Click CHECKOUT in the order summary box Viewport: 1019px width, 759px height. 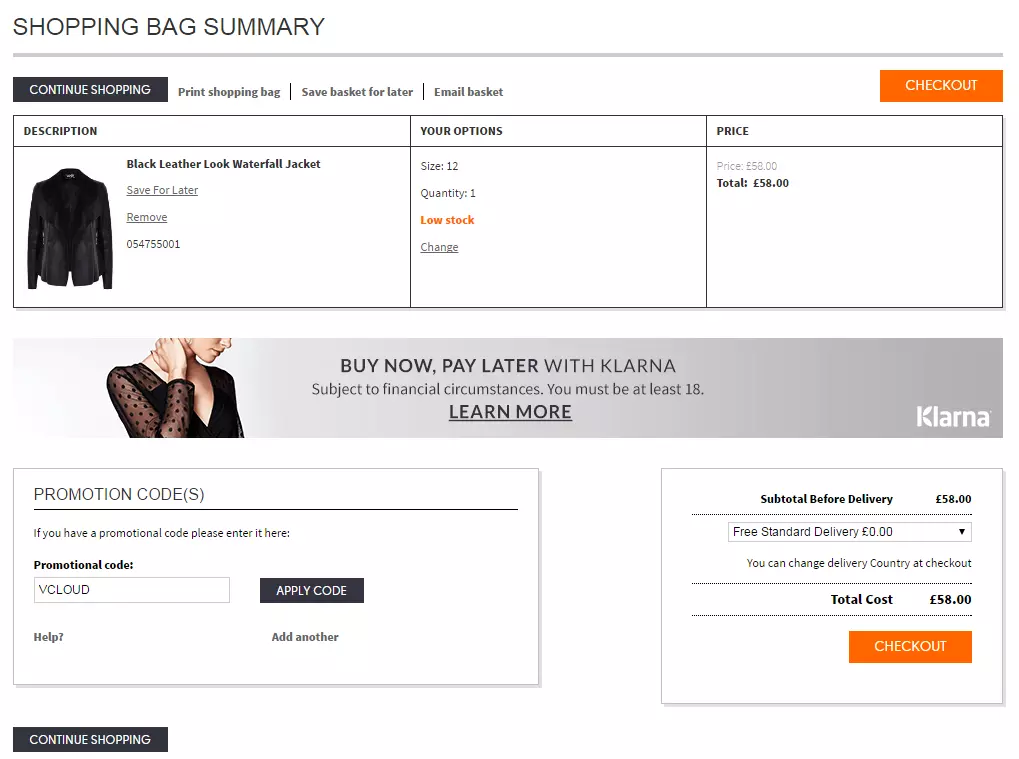pyautogui.click(x=909, y=646)
